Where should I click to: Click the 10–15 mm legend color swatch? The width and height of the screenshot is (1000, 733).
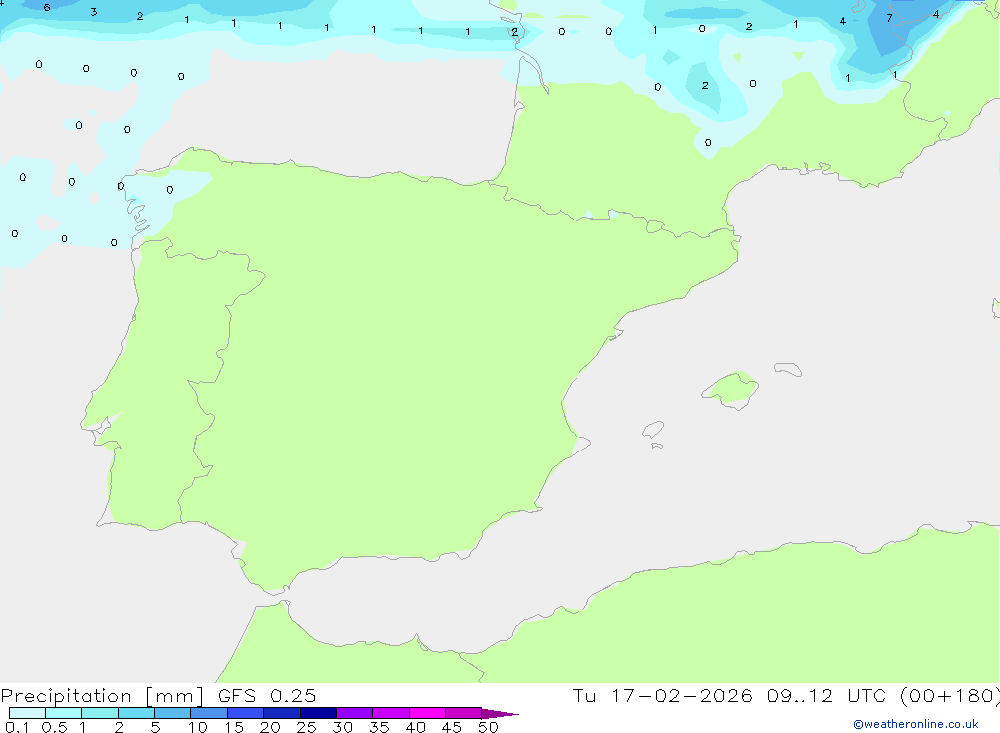209,713
